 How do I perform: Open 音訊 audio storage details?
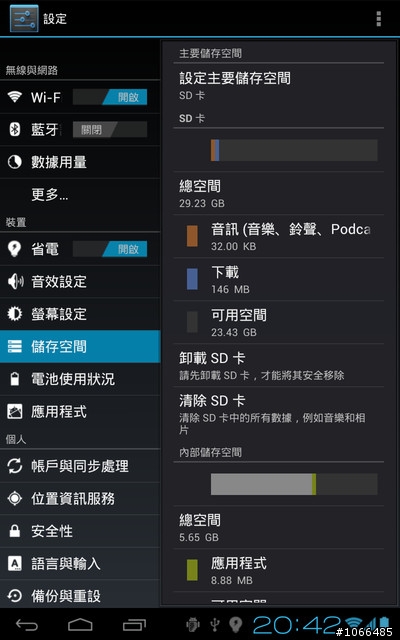278,236
